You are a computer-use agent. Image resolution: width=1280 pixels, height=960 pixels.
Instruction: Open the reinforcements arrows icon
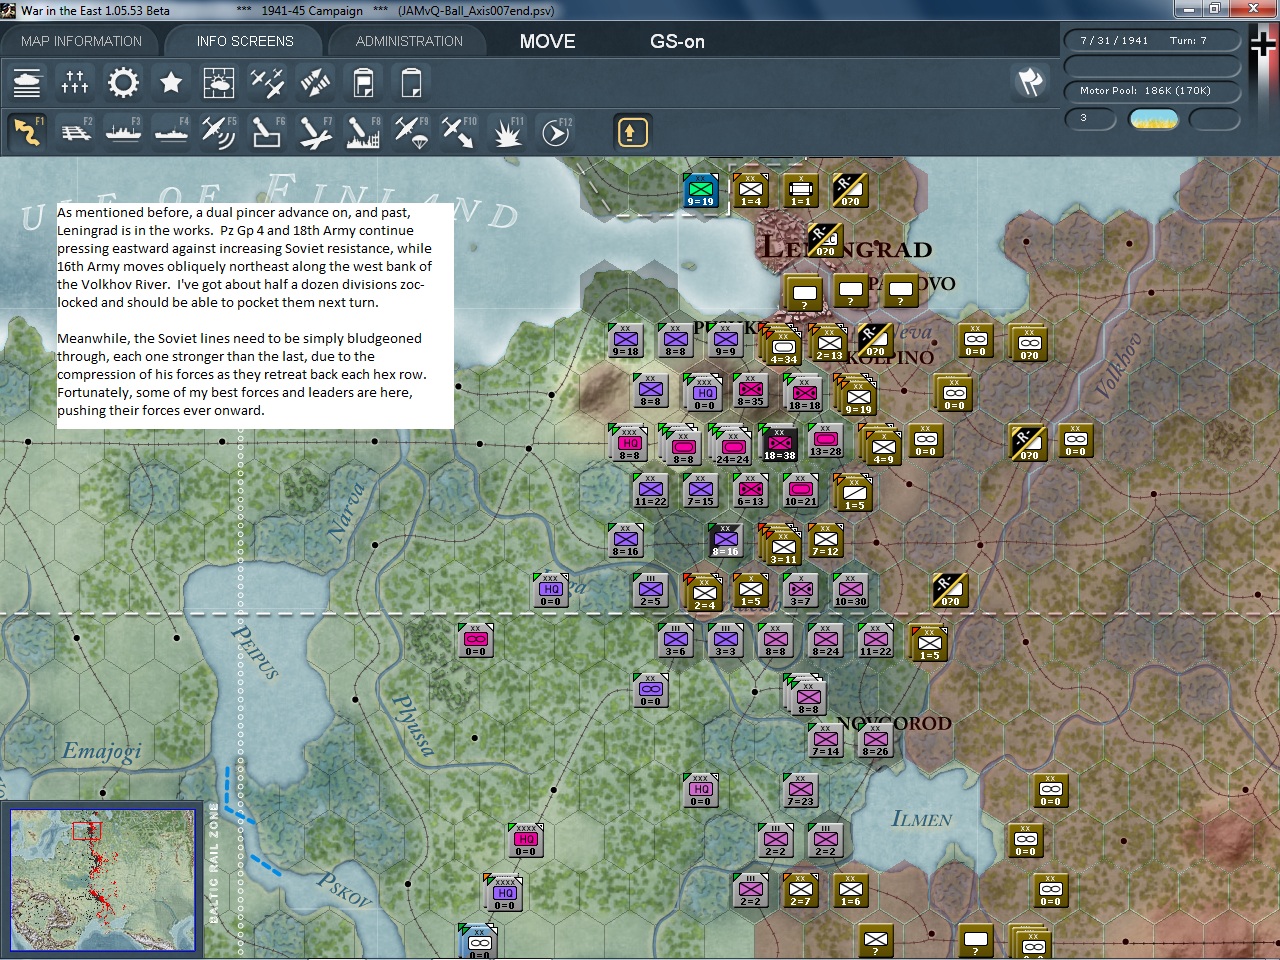pos(315,82)
